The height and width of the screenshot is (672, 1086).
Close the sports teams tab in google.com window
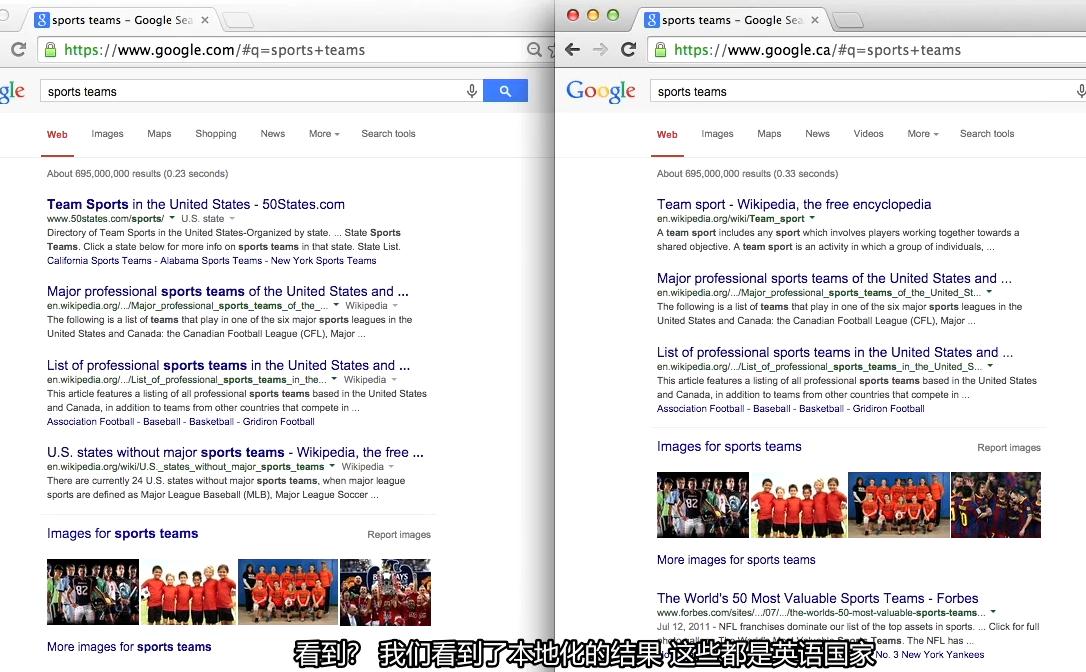[x=205, y=20]
